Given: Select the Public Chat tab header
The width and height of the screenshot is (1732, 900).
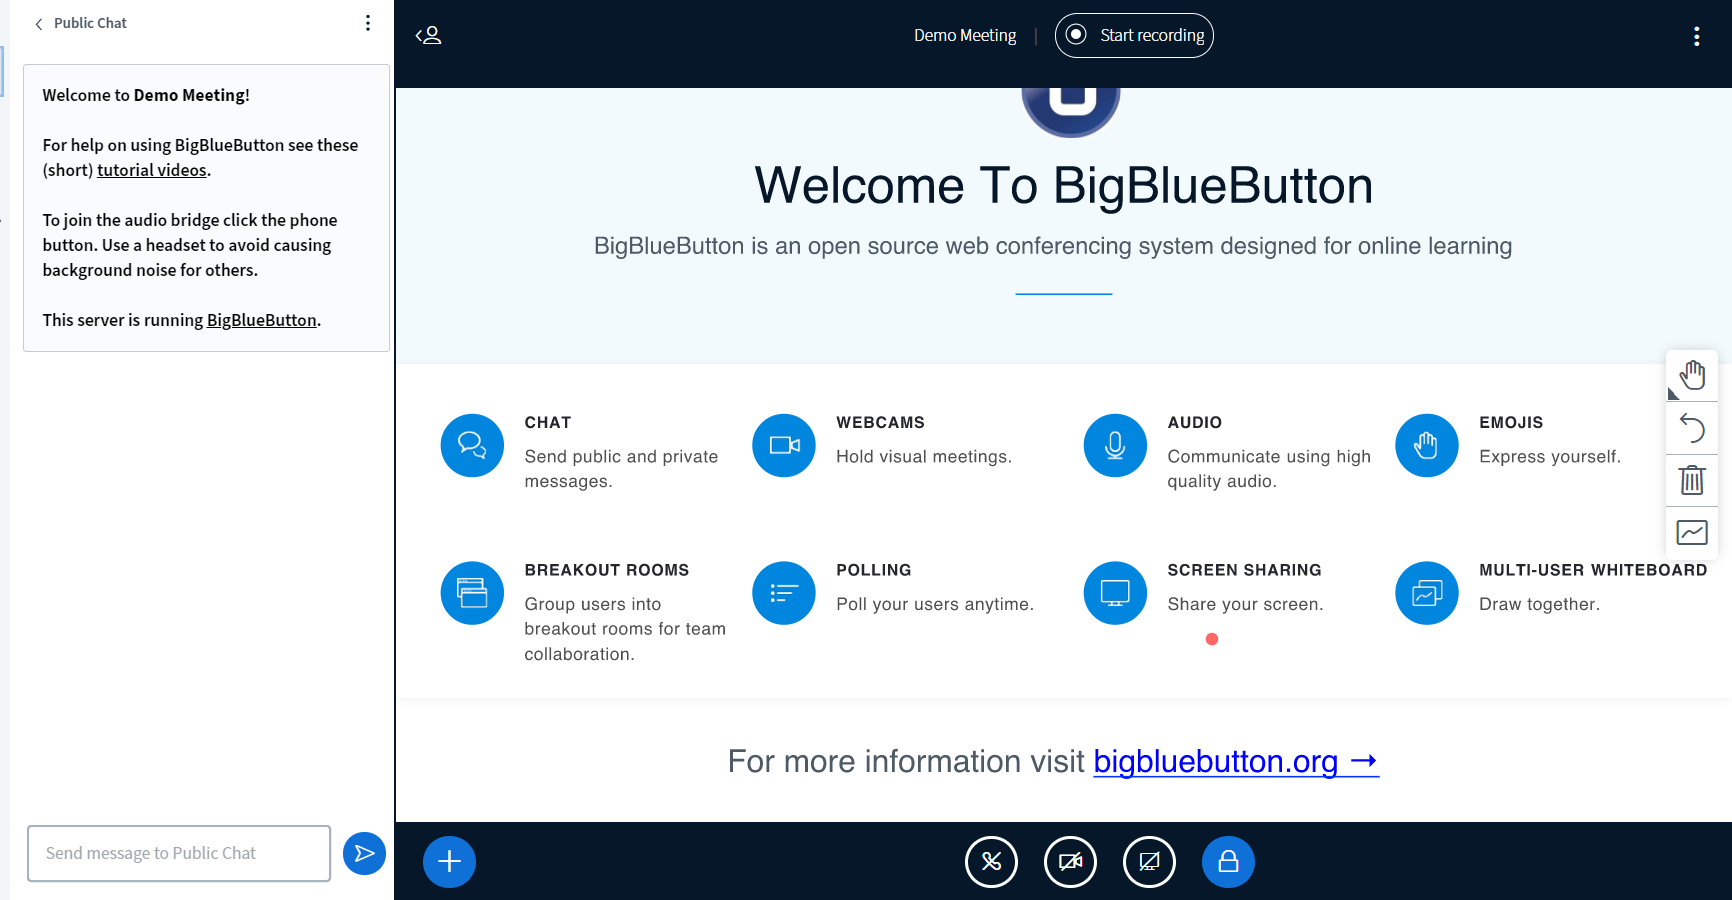Looking at the screenshot, I should [91, 22].
